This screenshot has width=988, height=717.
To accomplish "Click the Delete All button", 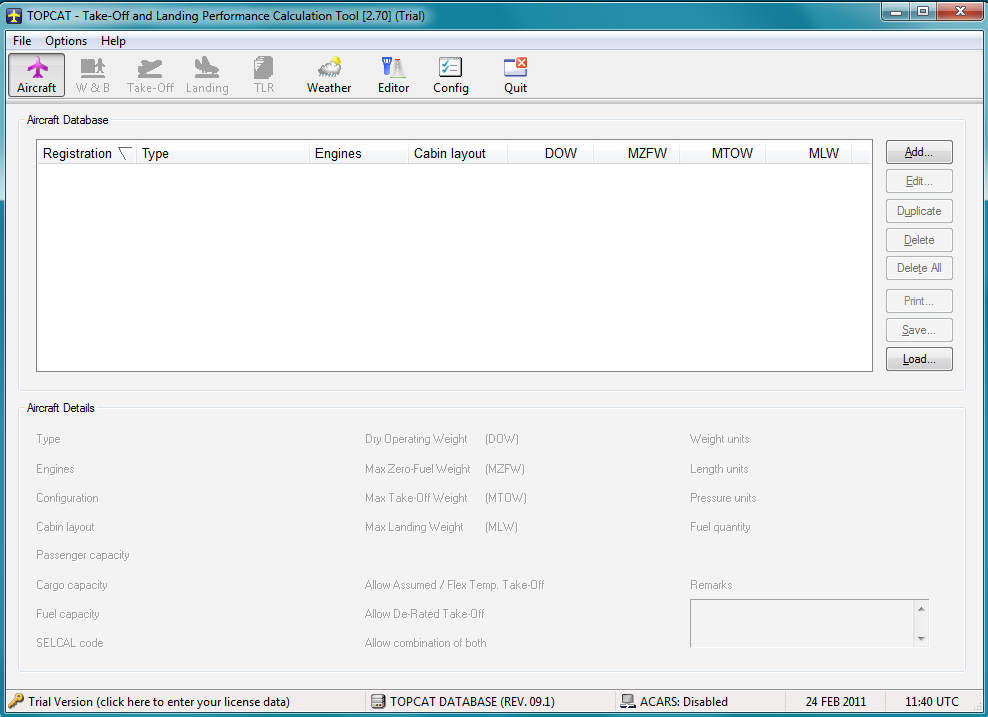I will (919, 268).
